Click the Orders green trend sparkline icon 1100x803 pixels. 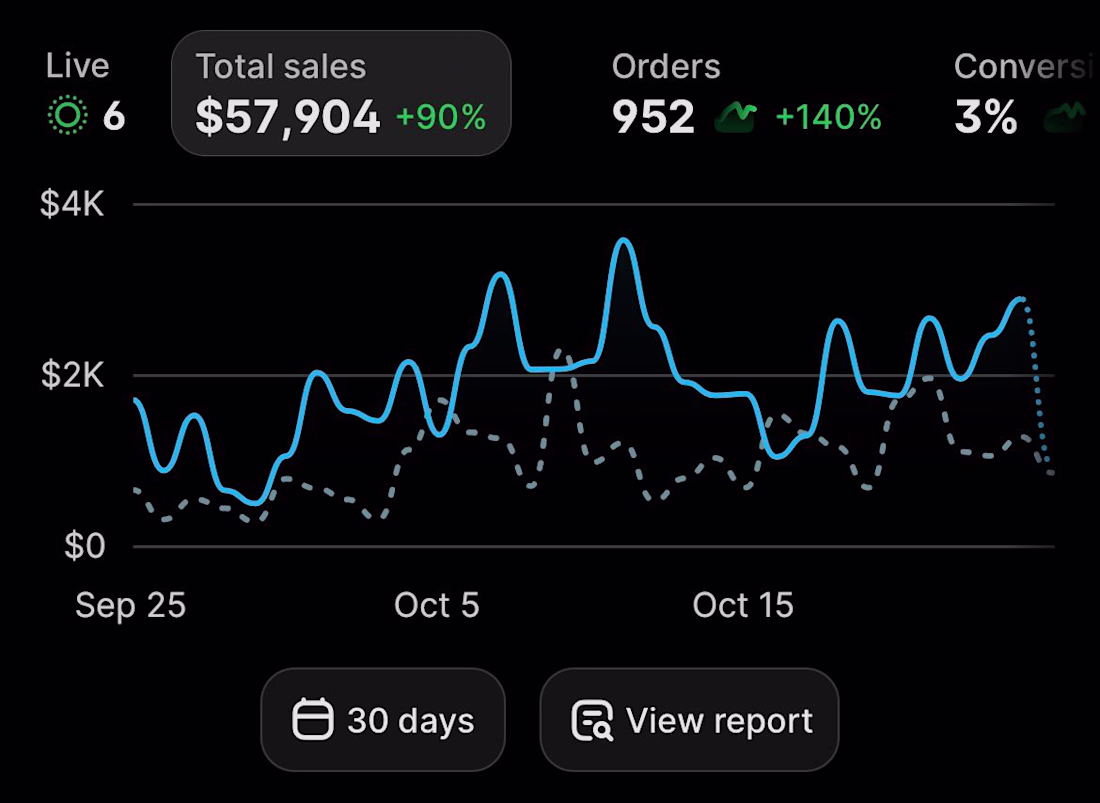coord(736,117)
